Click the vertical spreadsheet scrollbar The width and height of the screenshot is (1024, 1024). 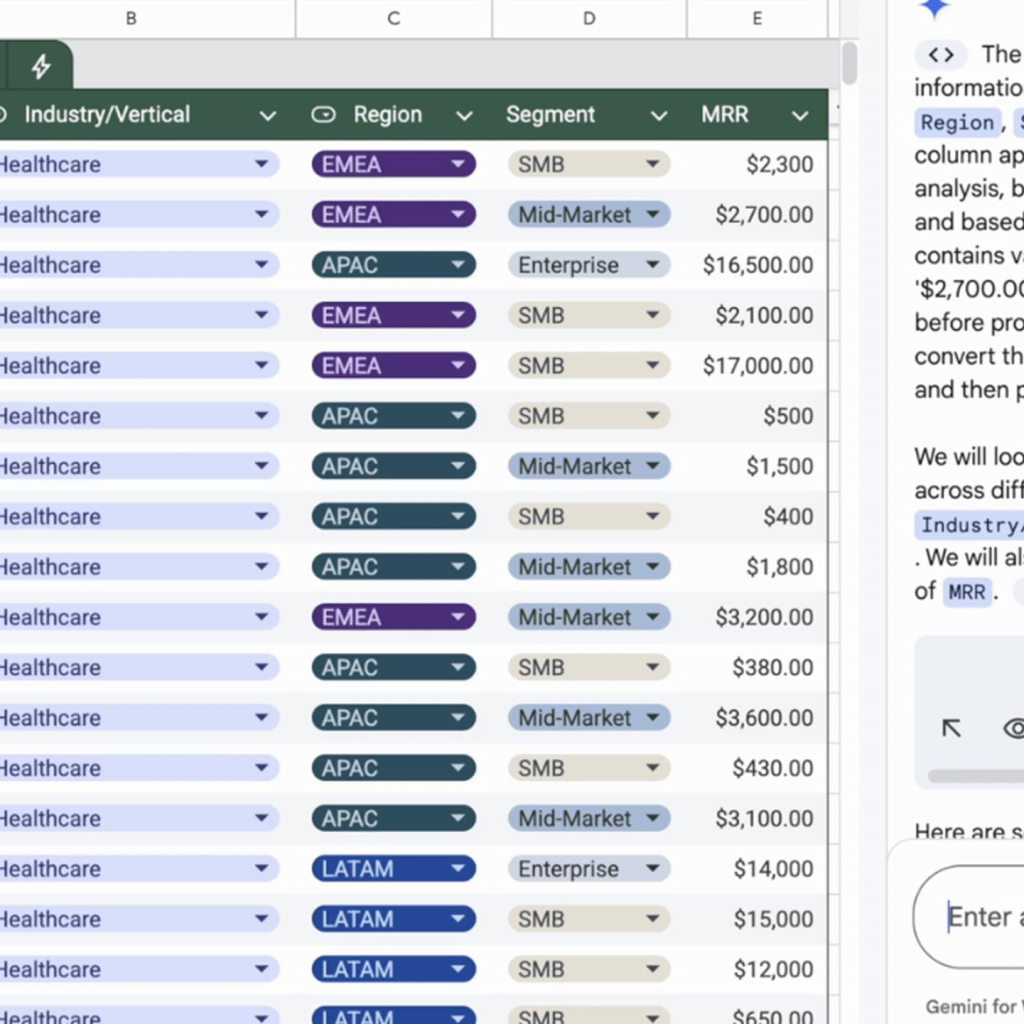(x=851, y=65)
